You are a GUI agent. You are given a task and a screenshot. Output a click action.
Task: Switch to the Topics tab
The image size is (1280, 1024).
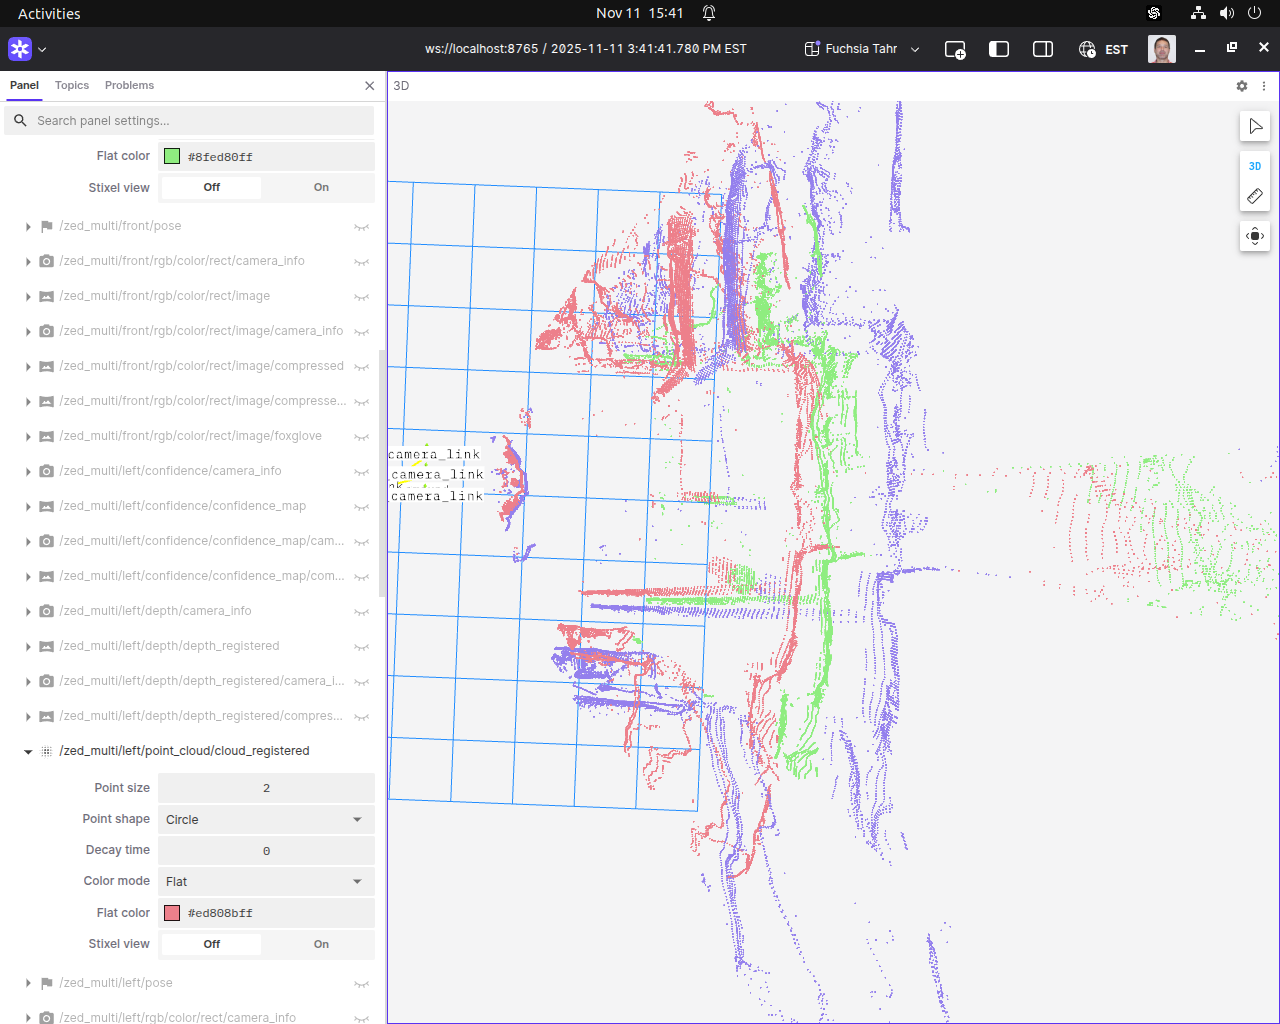pyautogui.click(x=72, y=86)
